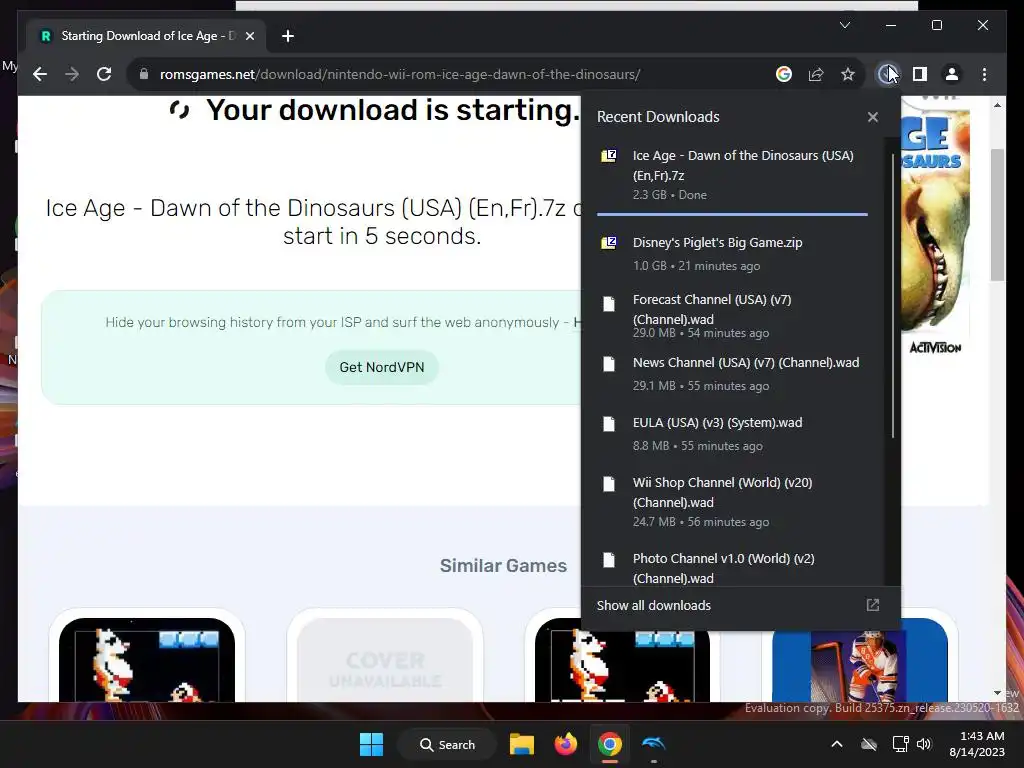Click the Ice Age 7z archive file icon
Image resolution: width=1024 pixels, height=768 pixels.
click(609, 155)
